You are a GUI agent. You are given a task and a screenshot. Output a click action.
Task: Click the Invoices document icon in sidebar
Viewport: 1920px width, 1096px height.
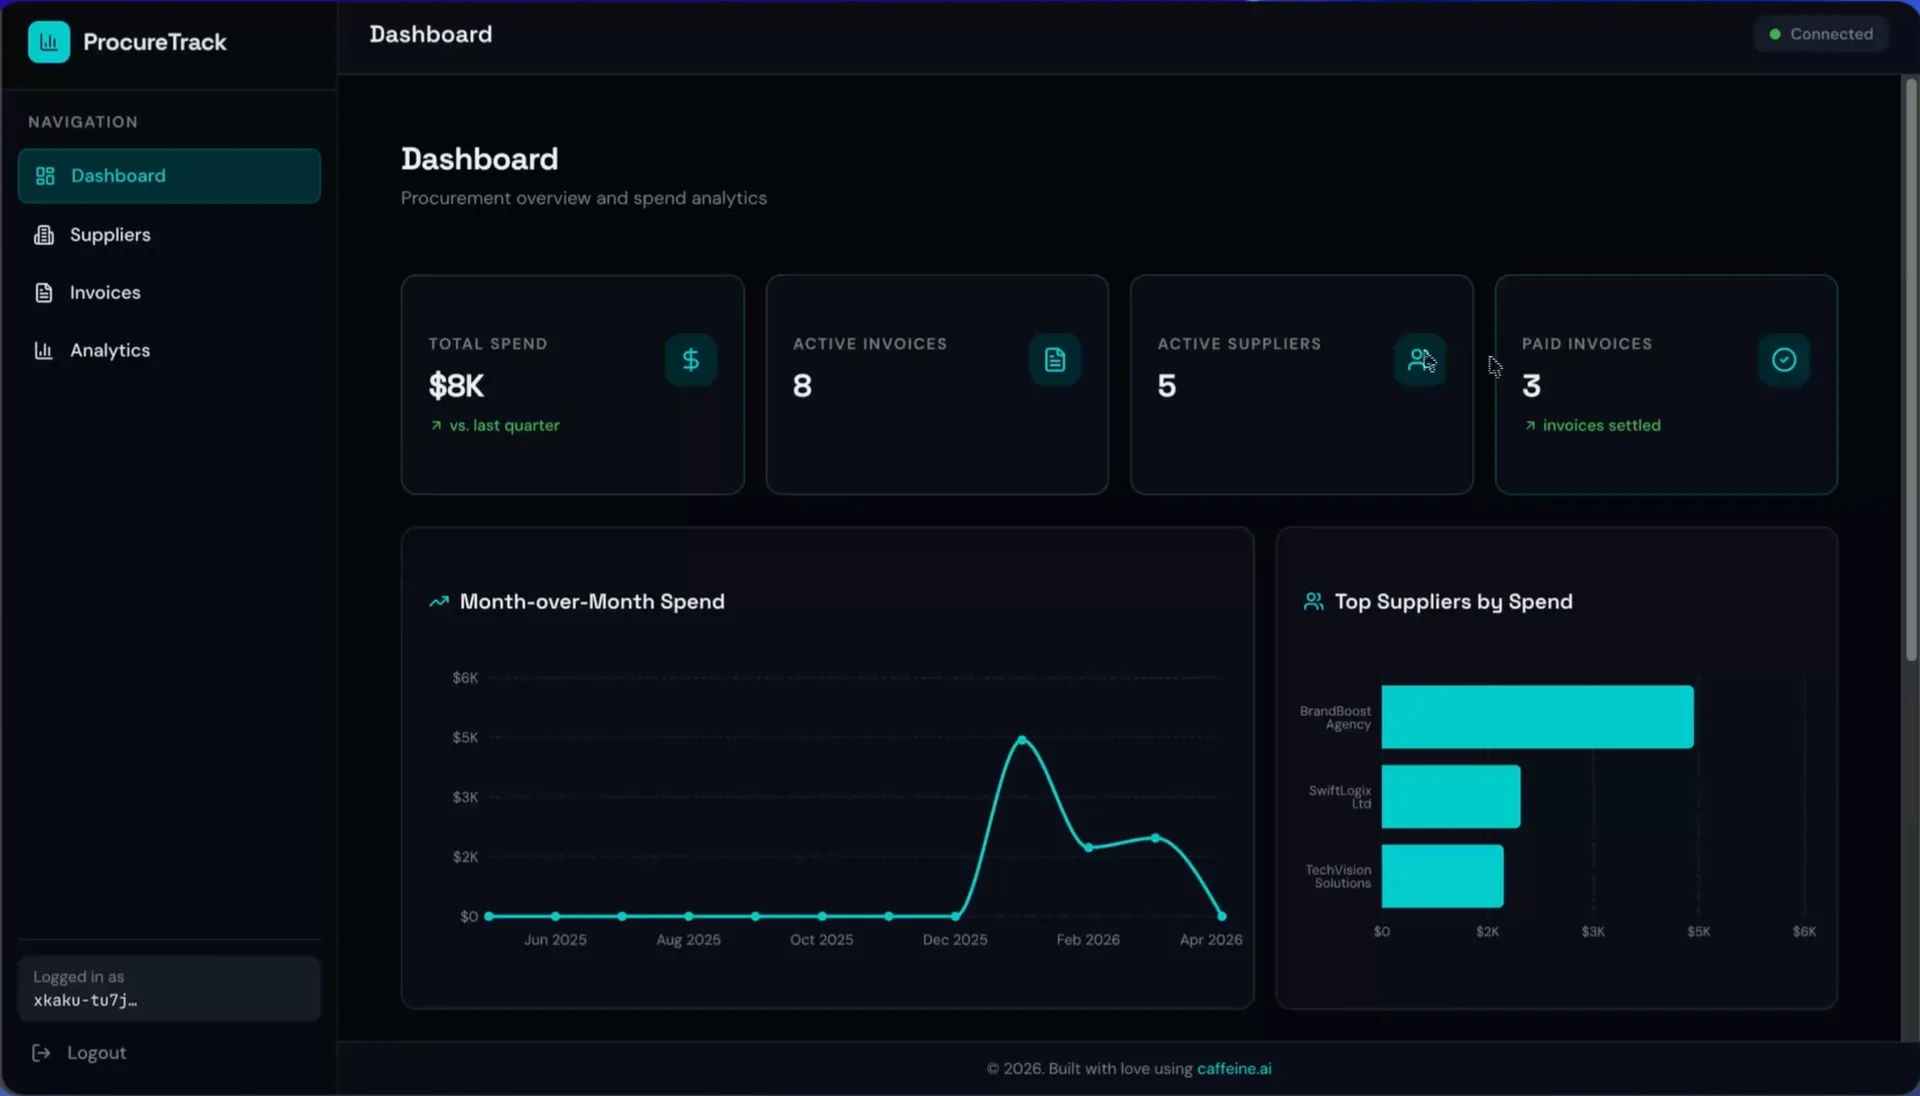[x=45, y=292]
